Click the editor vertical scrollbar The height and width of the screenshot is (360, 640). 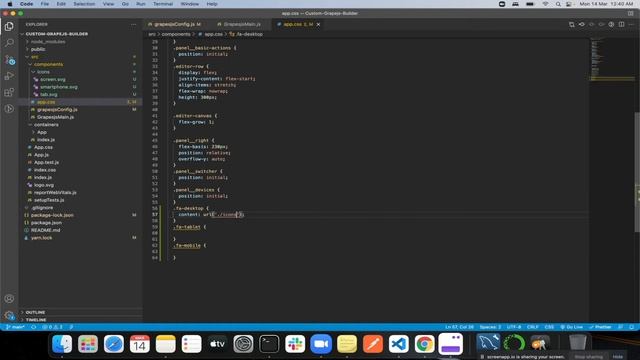pyautogui.click(x=638, y=171)
